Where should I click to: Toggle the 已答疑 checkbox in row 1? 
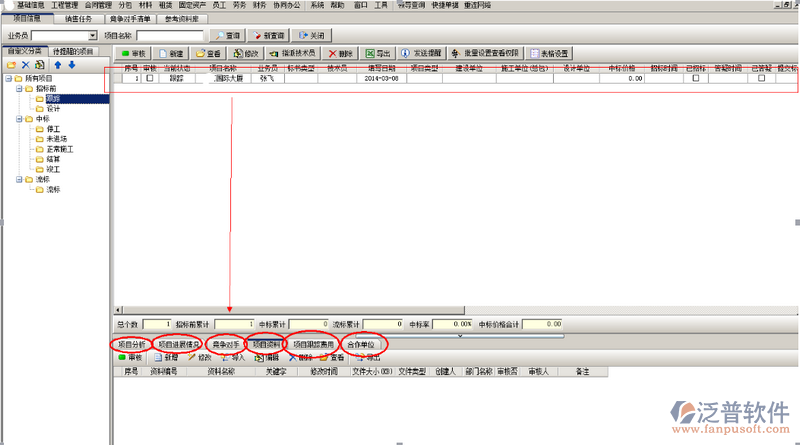coord(761,78)
